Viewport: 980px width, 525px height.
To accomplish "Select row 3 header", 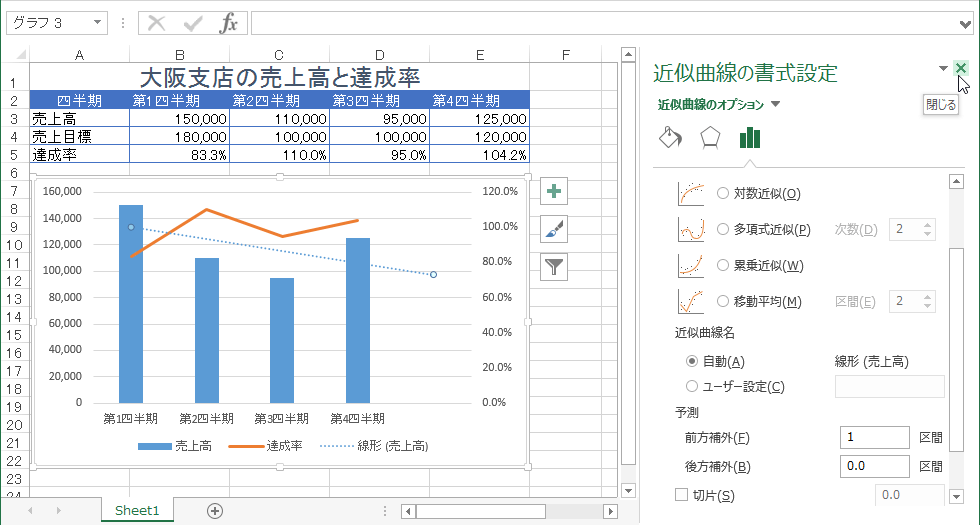I will click(14, 119).
